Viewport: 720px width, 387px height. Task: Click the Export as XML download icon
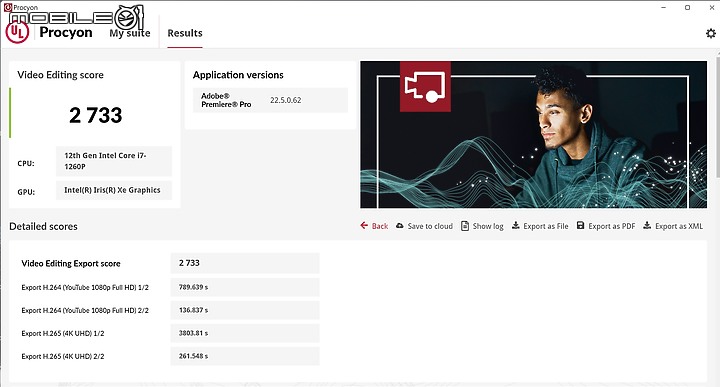point(647,225)
